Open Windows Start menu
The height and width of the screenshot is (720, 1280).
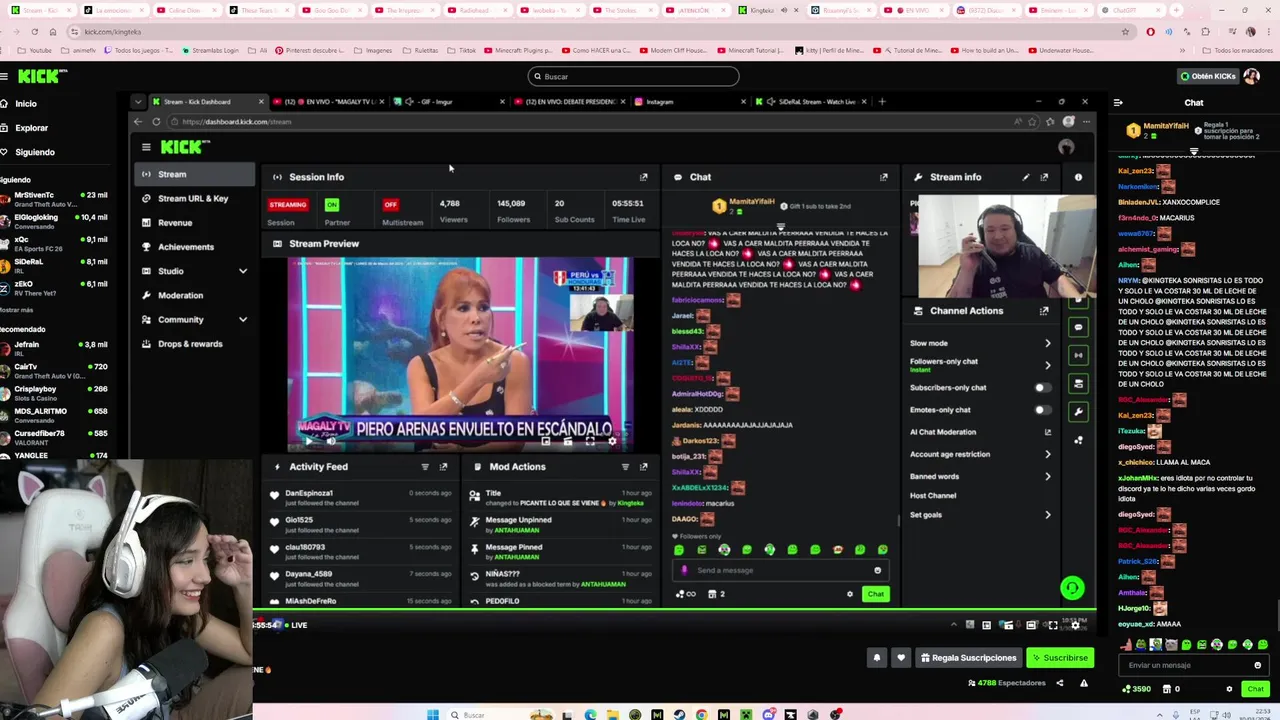tap(433, 714)
